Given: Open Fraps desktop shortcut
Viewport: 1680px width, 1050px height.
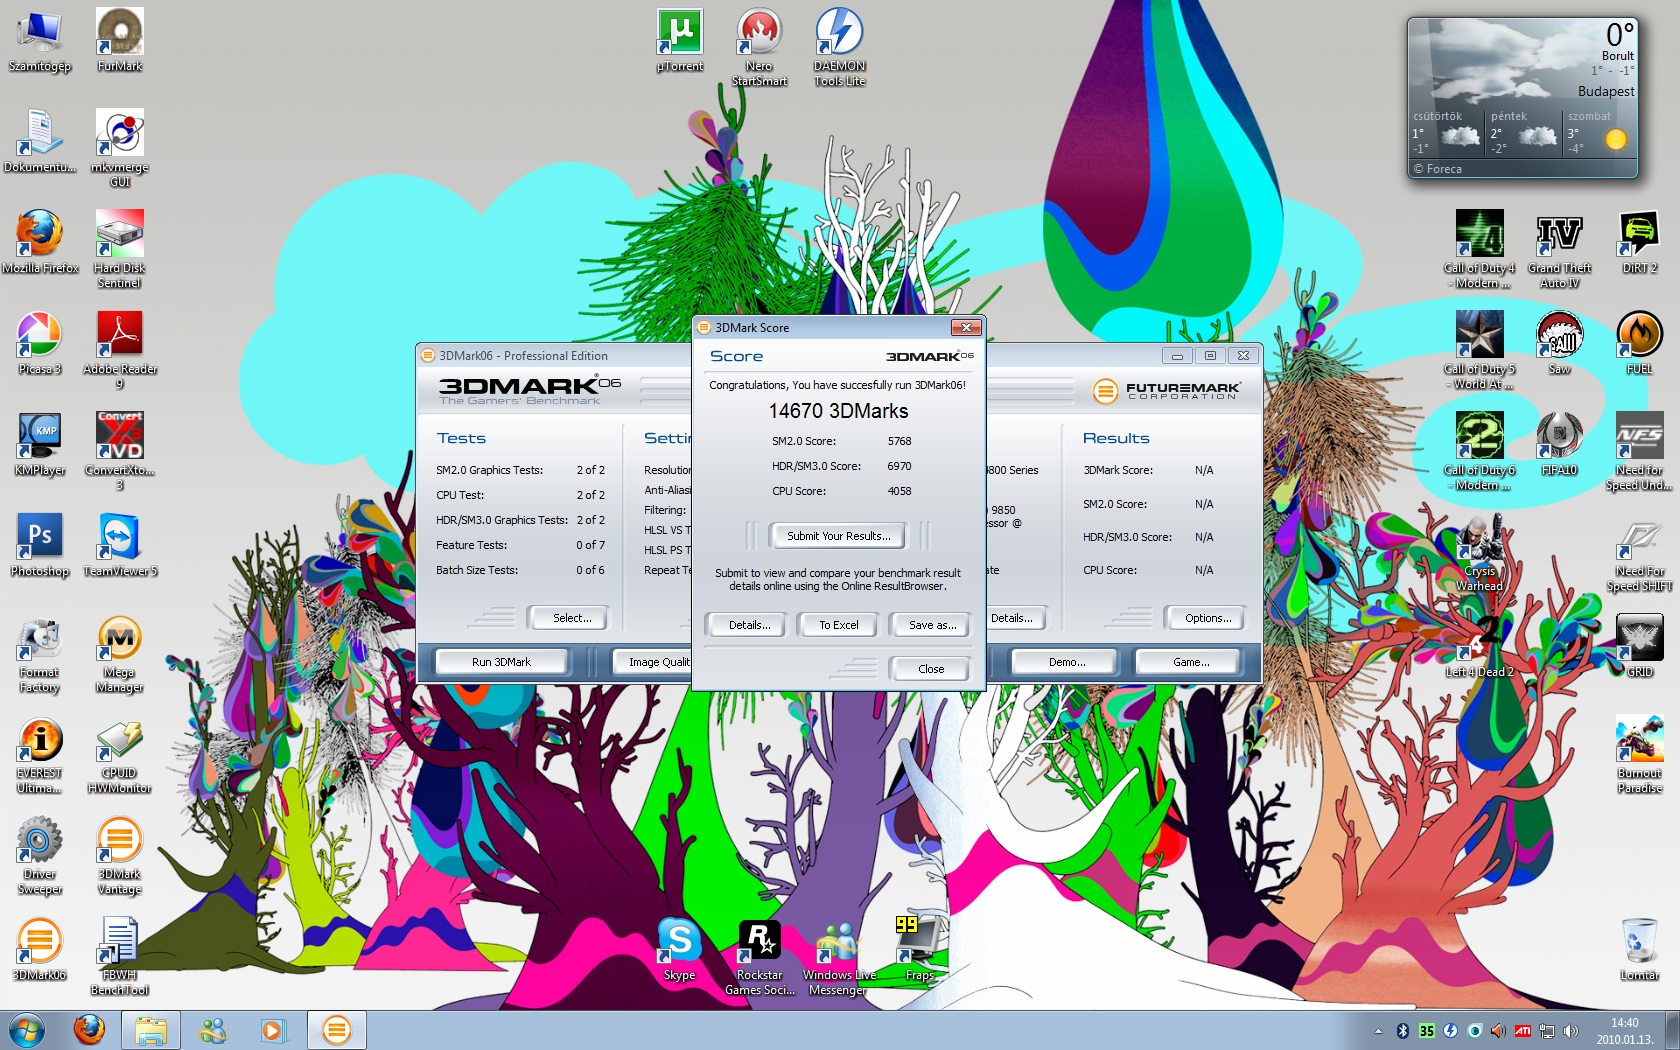Looking at the screenshot, I should pos(920,950).
